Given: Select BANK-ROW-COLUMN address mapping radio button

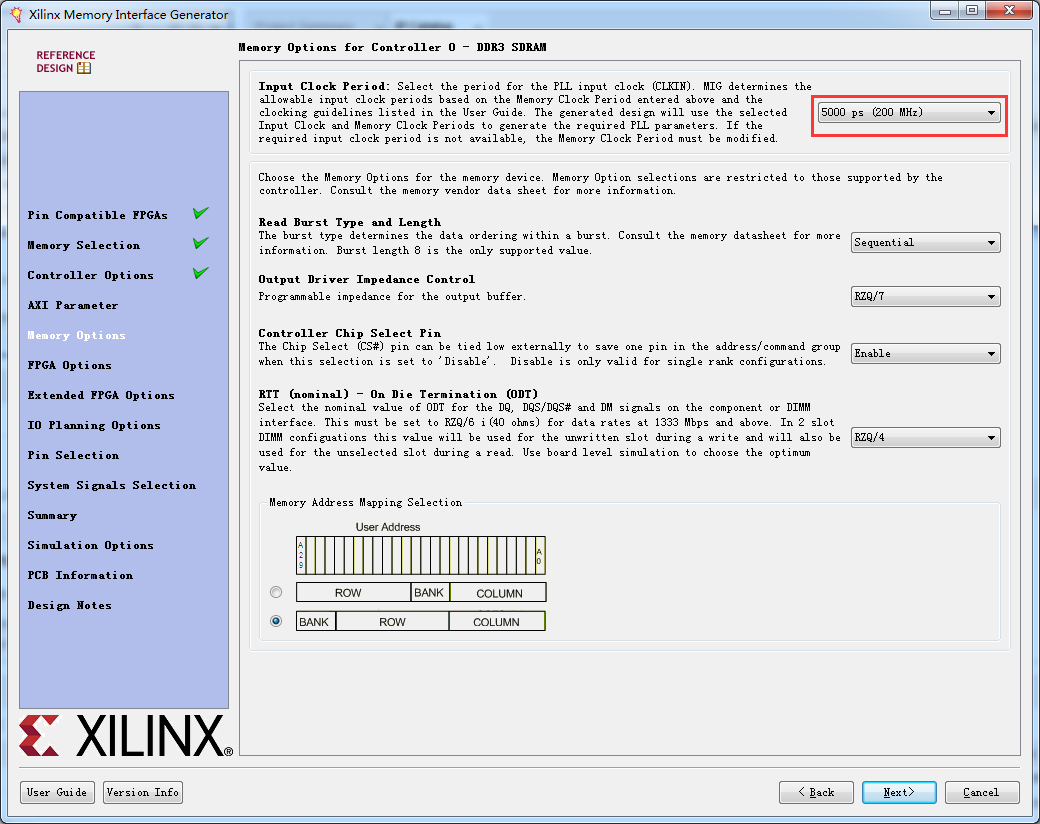Looking at the screenshot, I should click(x=276, y=621).
